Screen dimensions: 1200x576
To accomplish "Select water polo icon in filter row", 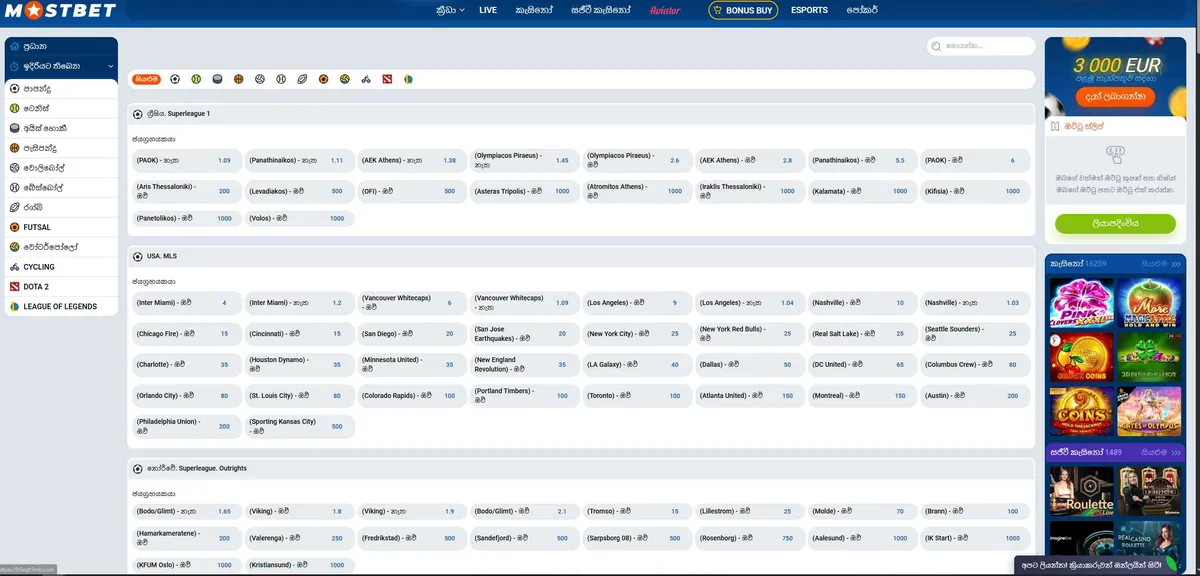I will pos(345,79).
